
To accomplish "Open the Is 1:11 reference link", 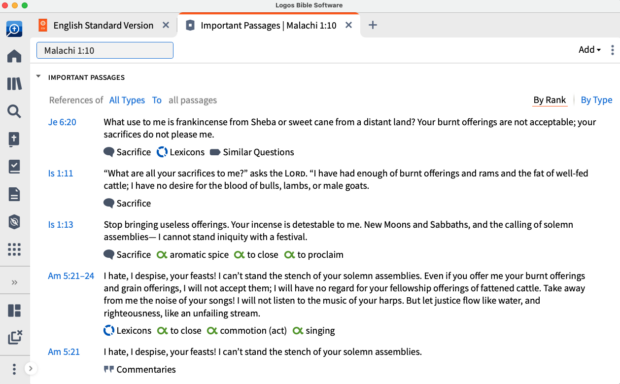I will [60, 173].
